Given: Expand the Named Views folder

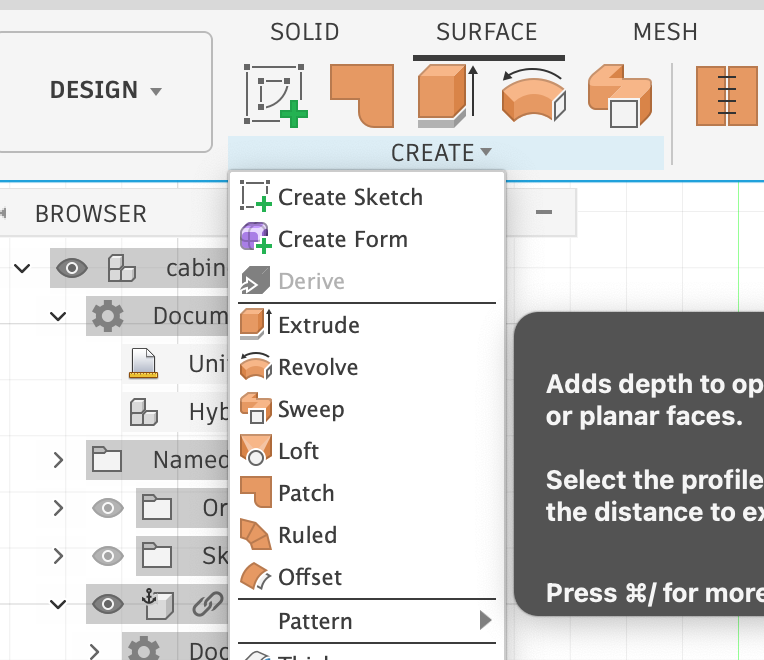Looking at the screenshot, I should pyautogui.click(x=58, y=460).
